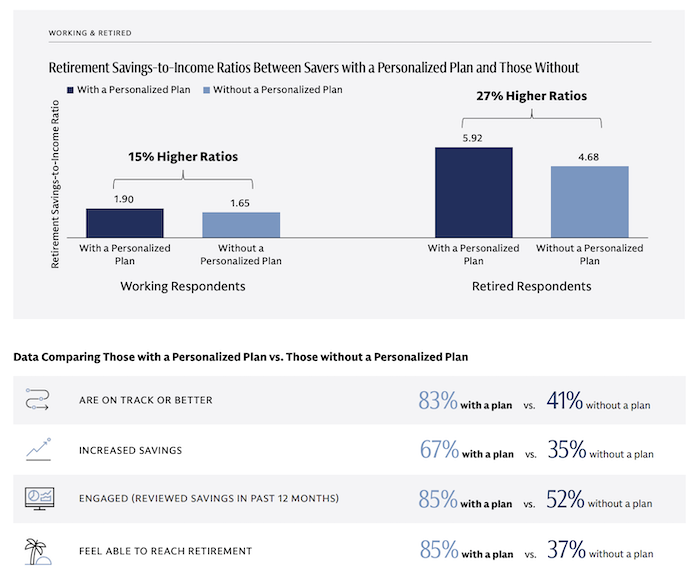Click the 4.68 retired respondents bar
This screenshot has width=700, height=583.
[x=590, y=201]
